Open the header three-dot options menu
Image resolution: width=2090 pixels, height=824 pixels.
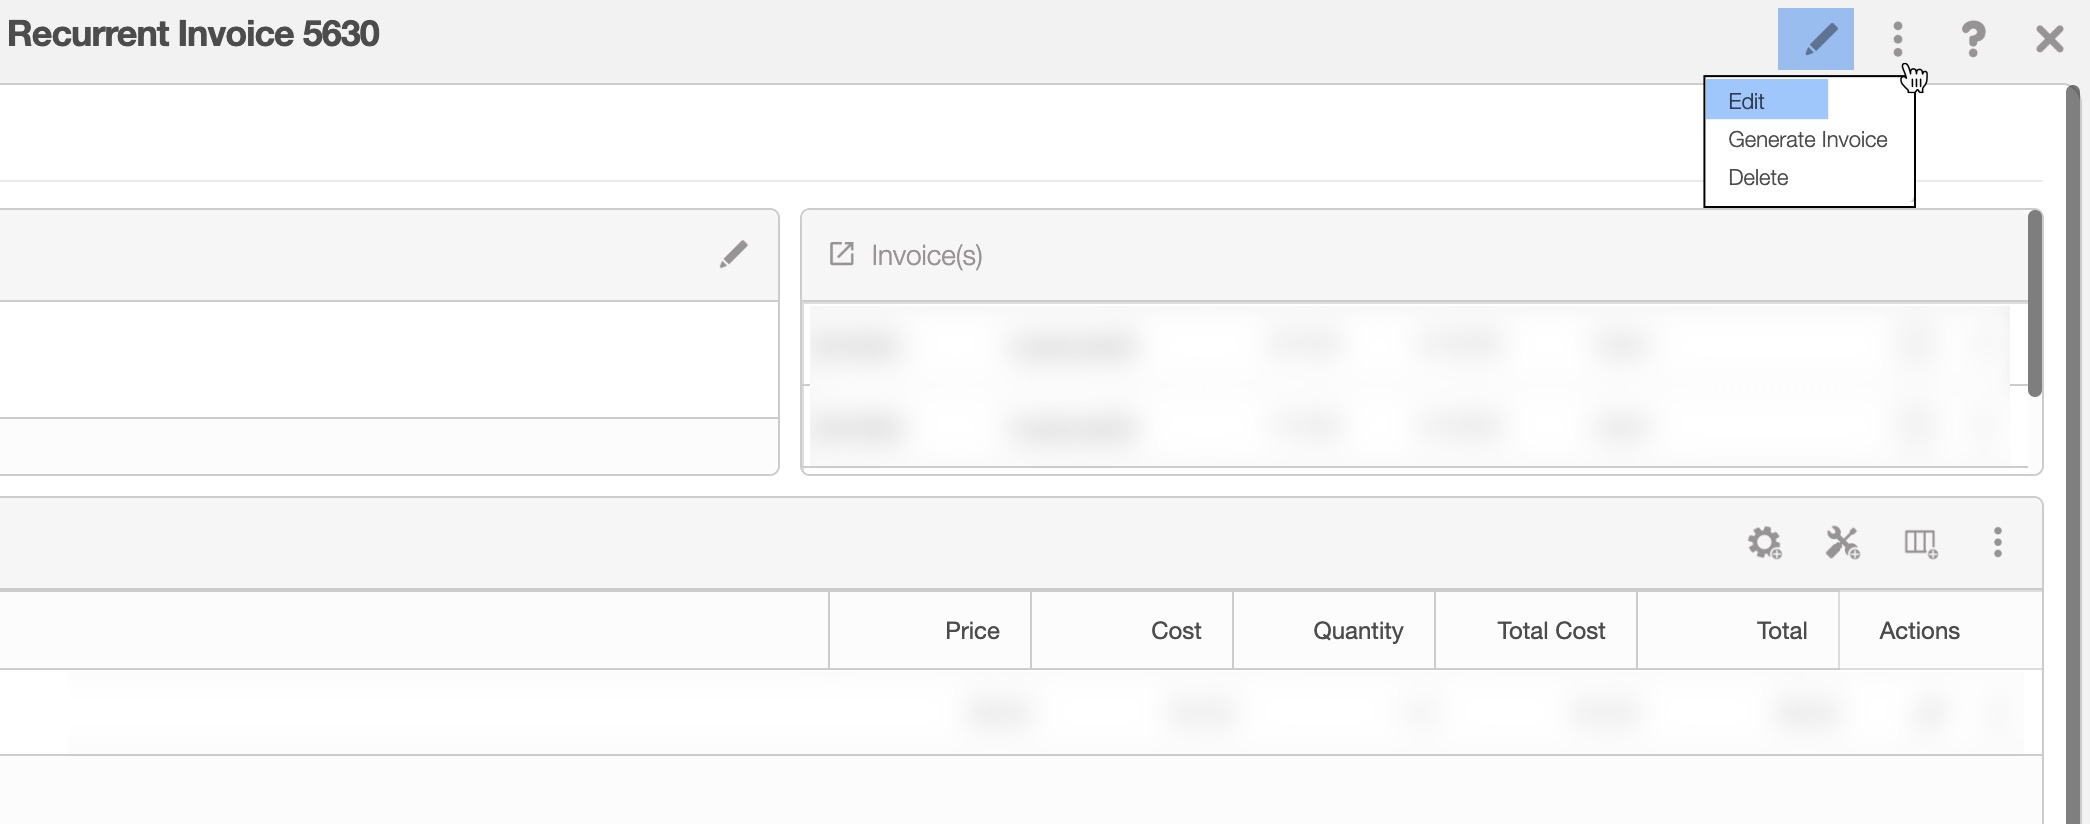pos(1897,40)
